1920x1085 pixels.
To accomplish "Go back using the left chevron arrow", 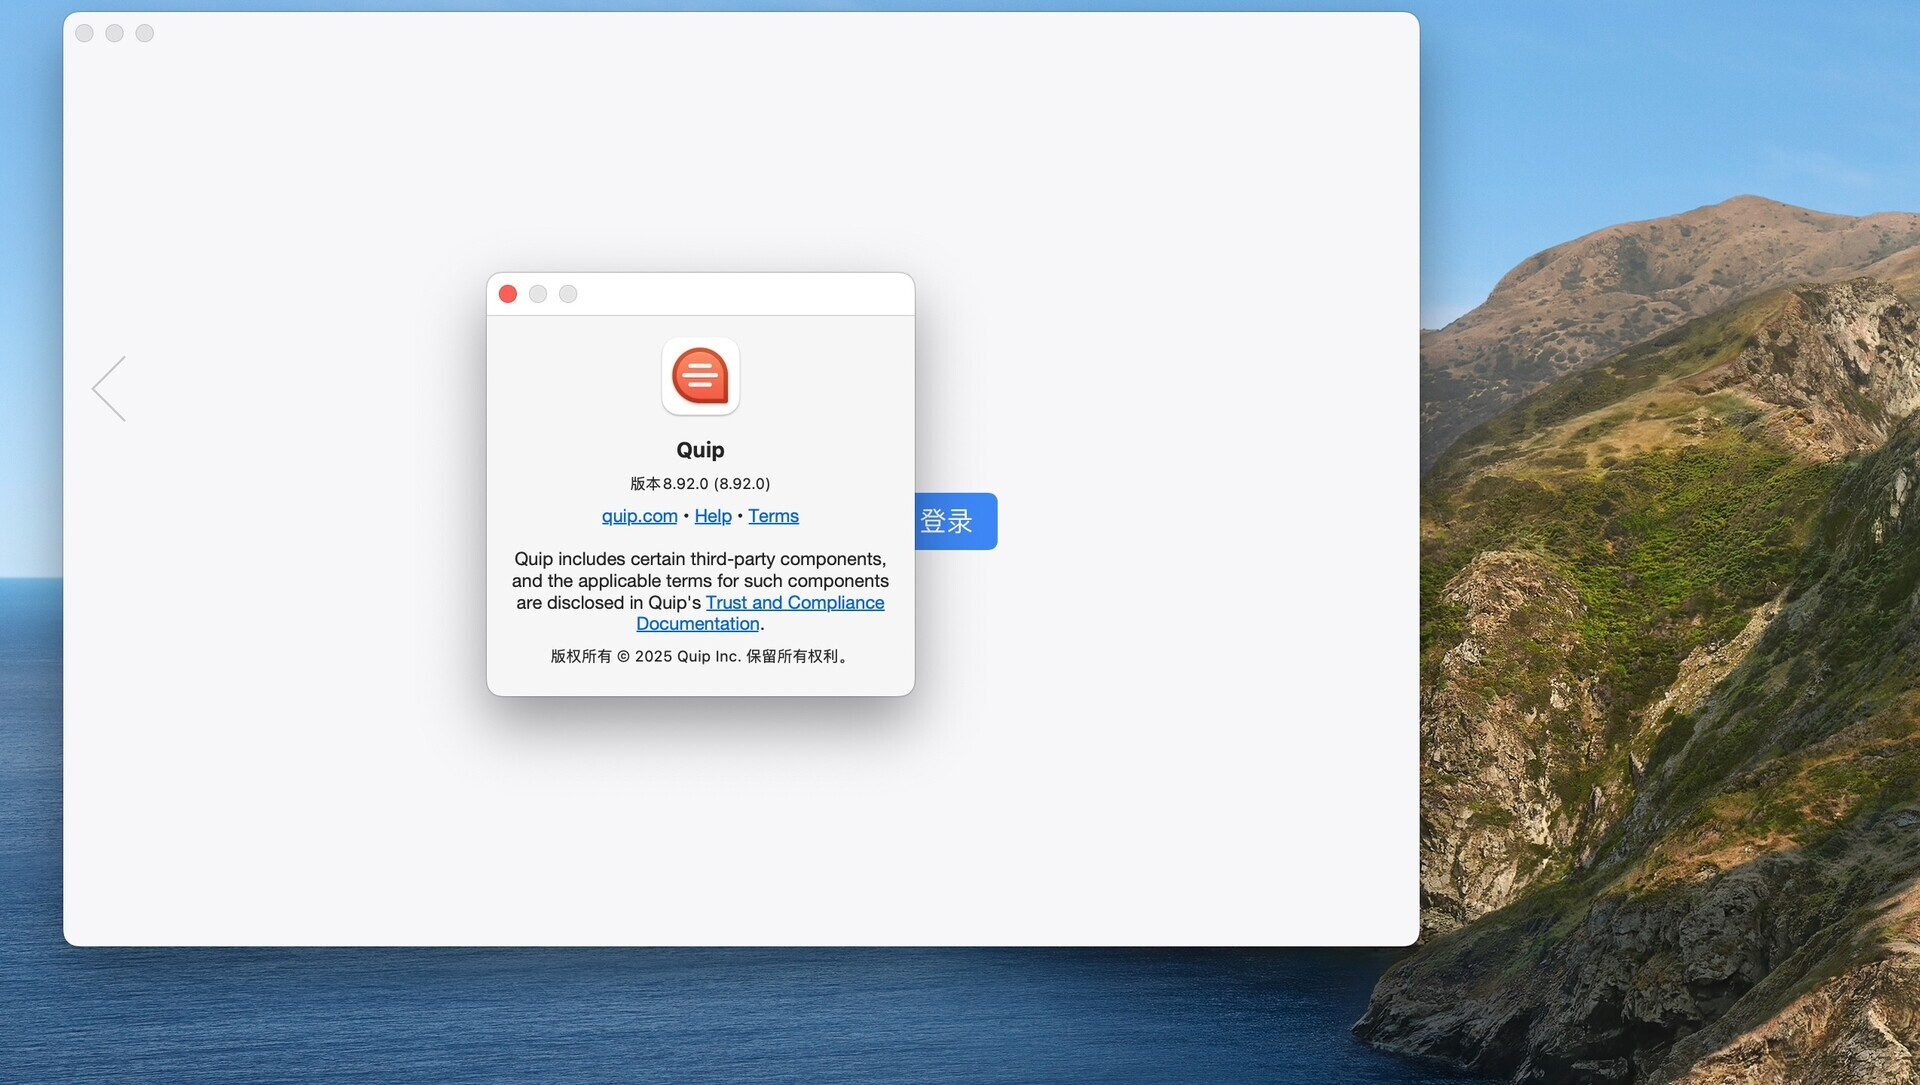I will pos(109,389).
